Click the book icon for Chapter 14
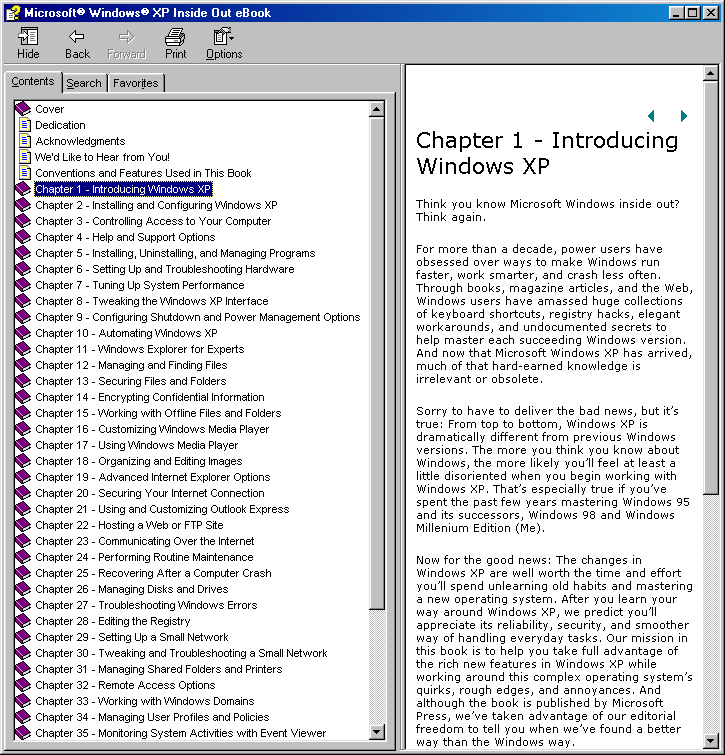This screenshot has width=725, height=755. tap(23, 397)
